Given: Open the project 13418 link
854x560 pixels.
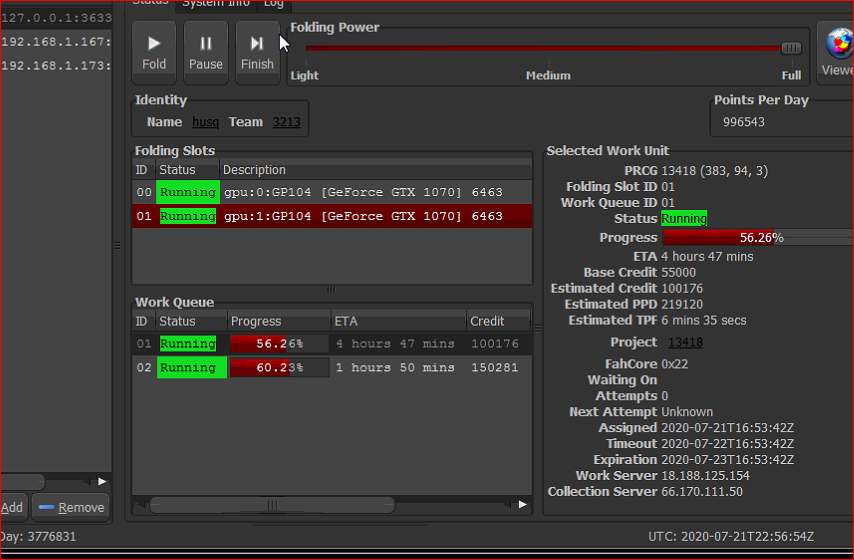Looking at the screenshot, I should 685,342.
